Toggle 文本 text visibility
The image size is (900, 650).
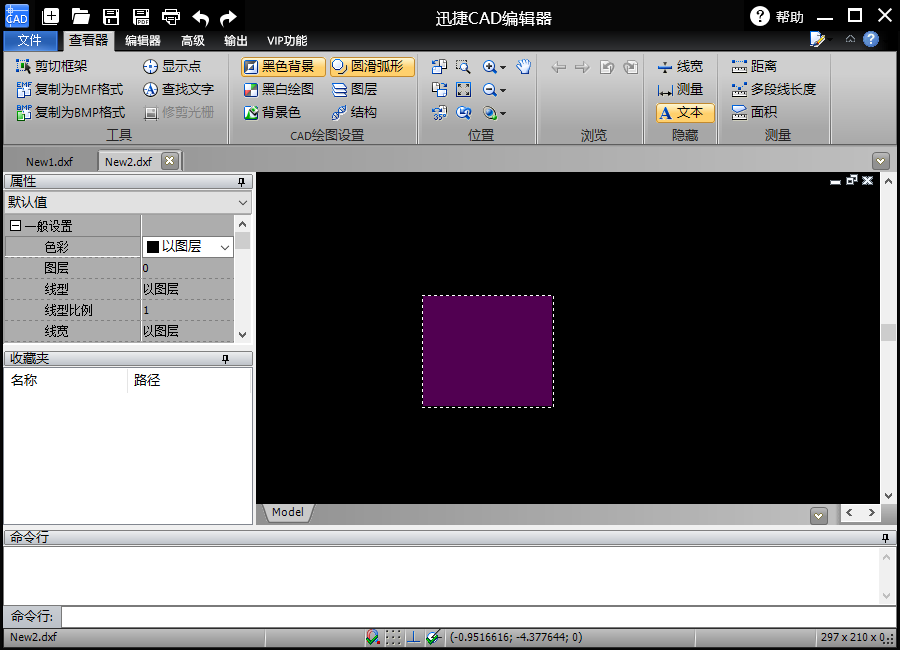685,113
